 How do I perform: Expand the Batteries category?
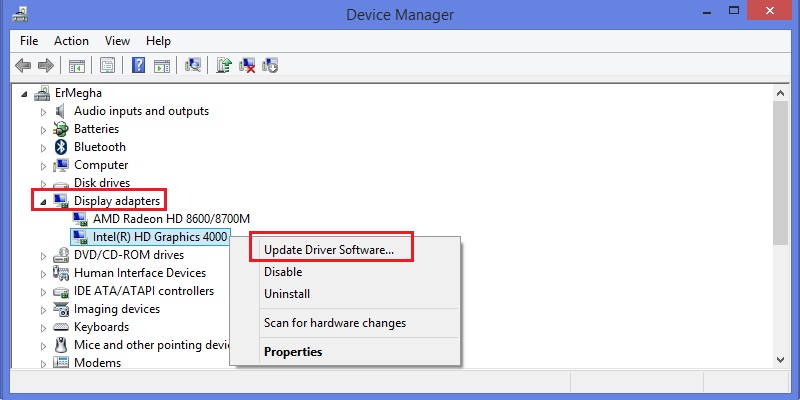point(44,130)
